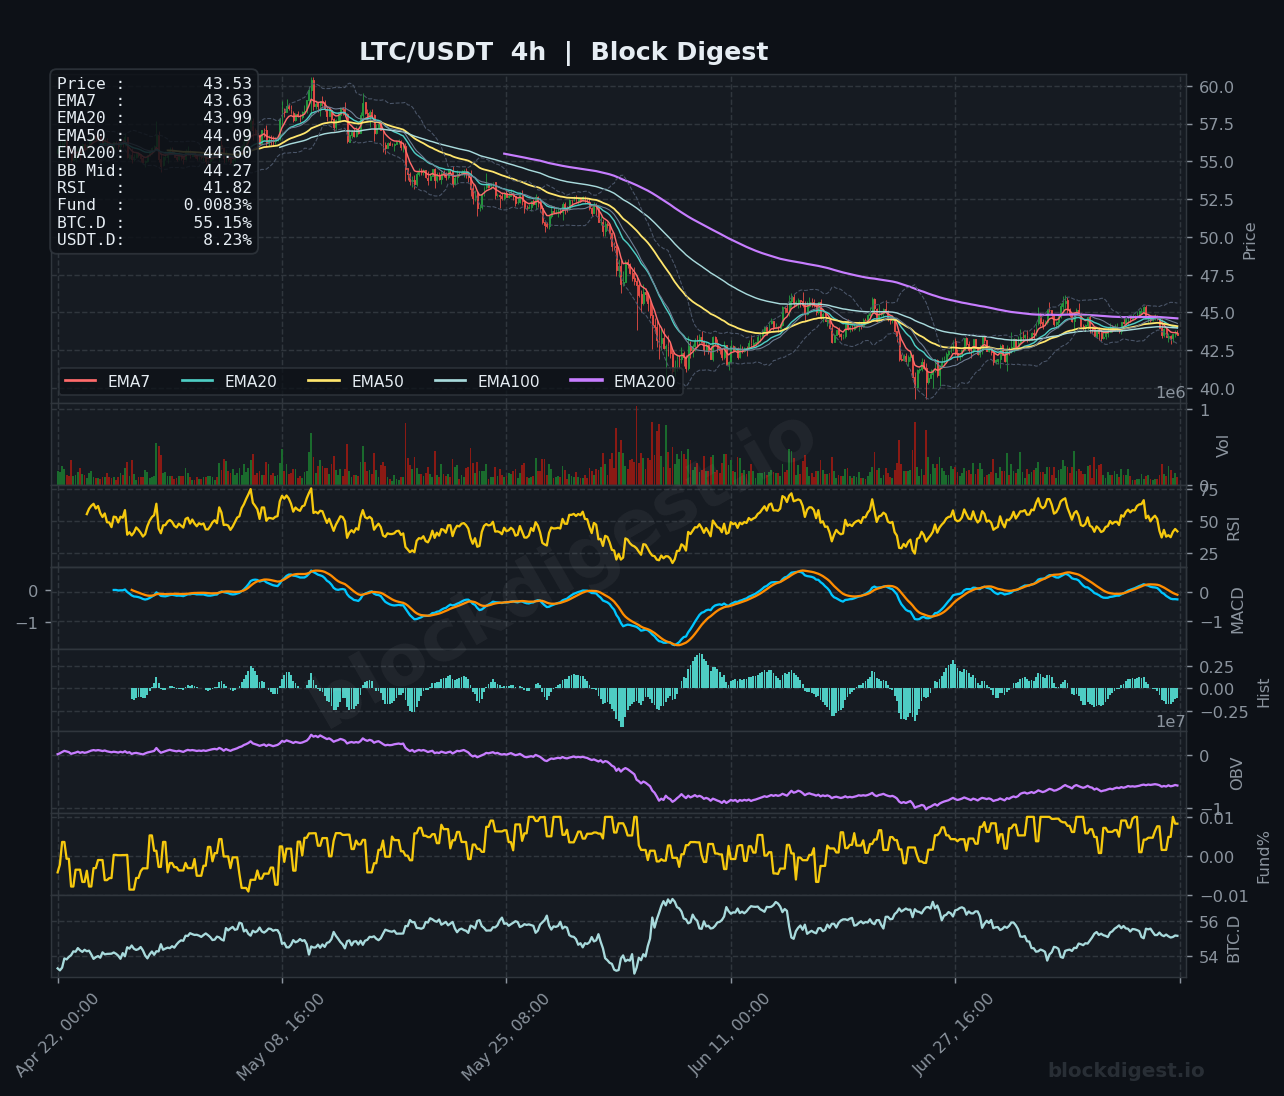Click the OBV axis label

(x=1236, y=774)
